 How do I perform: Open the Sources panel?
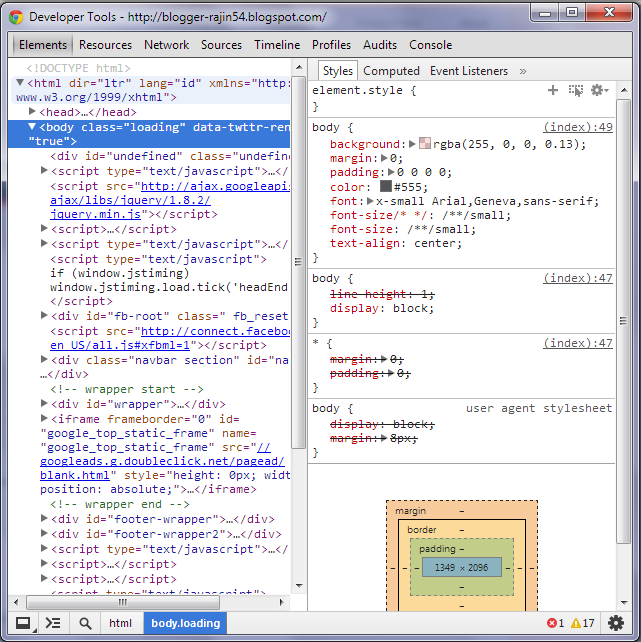[221, 45]
